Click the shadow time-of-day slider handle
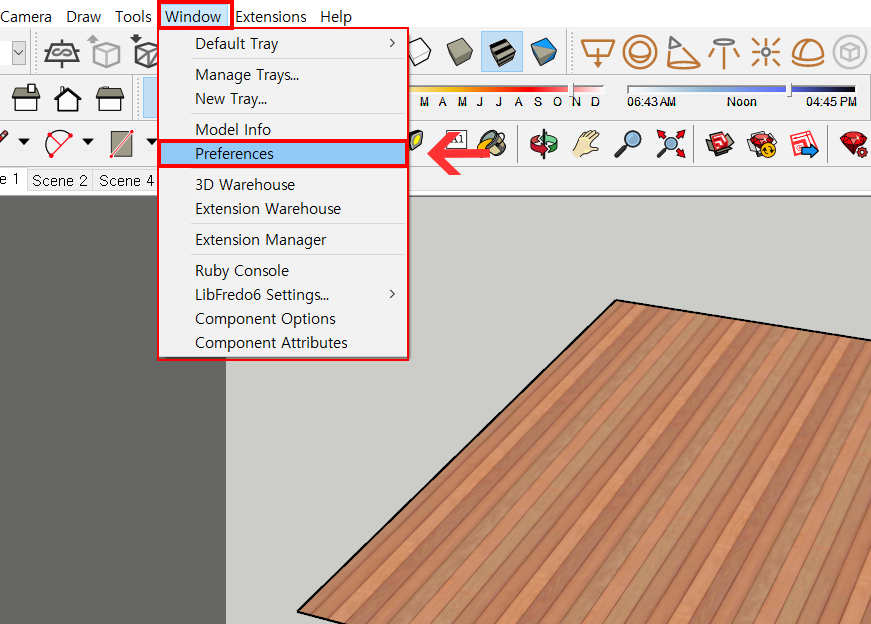 click(x=789, y=89)
